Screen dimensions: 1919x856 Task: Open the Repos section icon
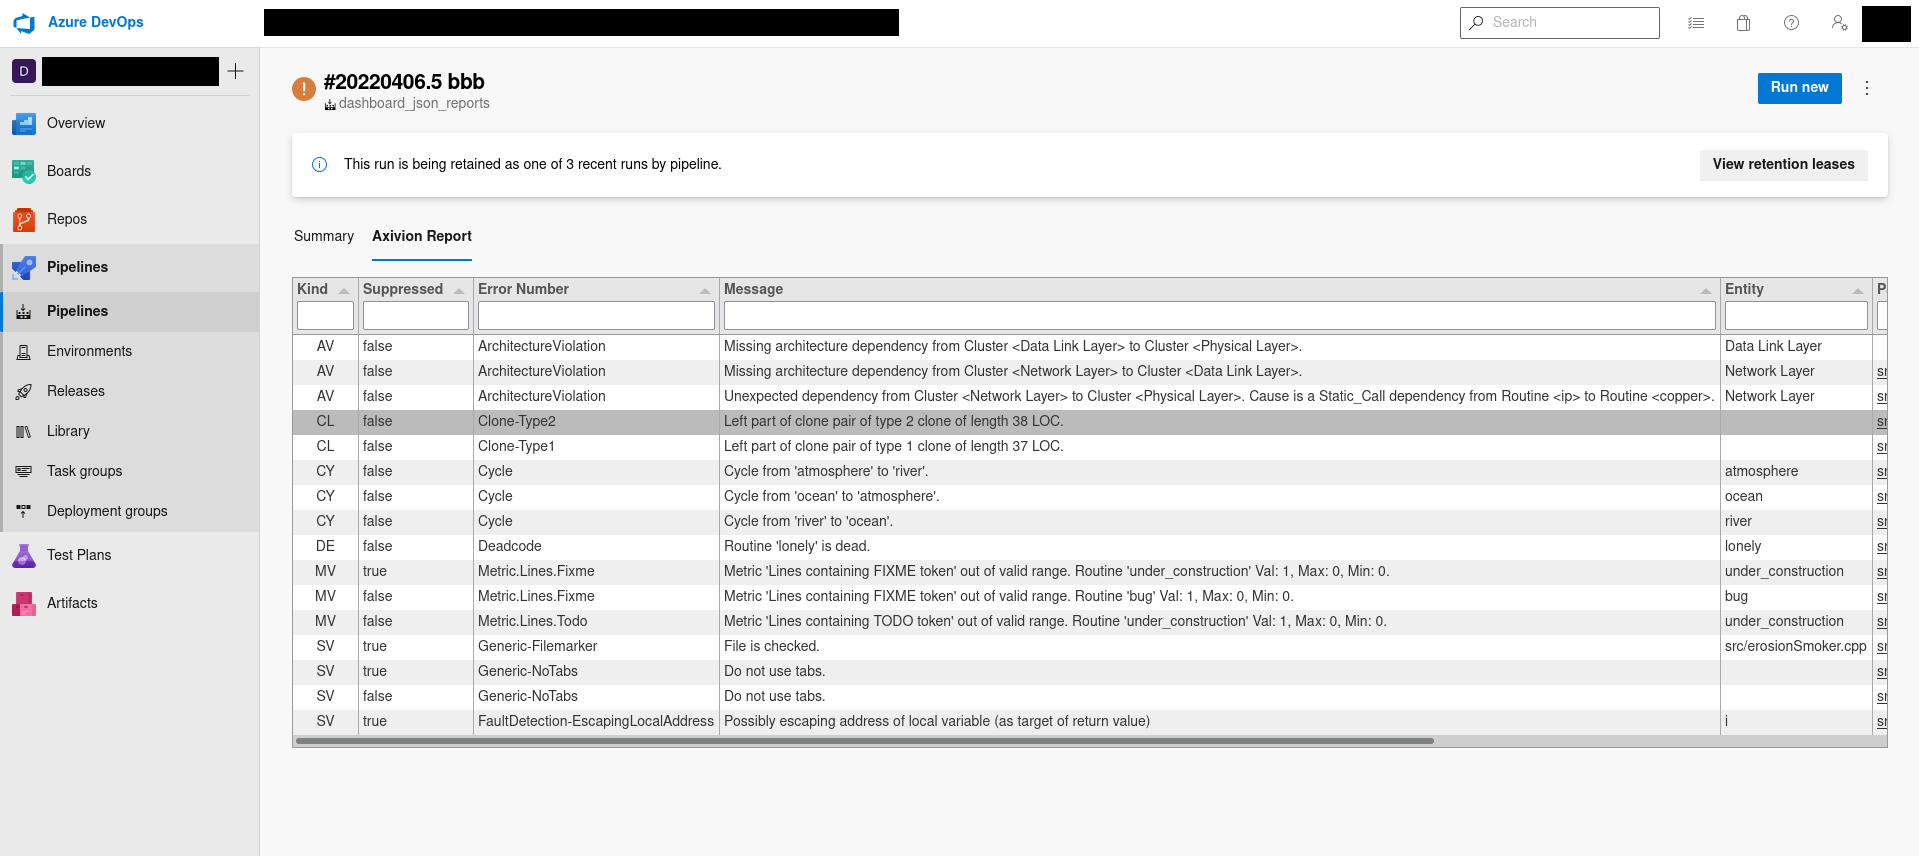coord(24,219)
